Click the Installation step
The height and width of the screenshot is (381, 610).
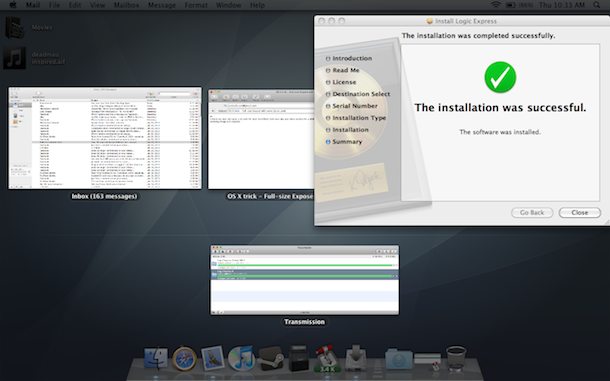coord(350,130)
